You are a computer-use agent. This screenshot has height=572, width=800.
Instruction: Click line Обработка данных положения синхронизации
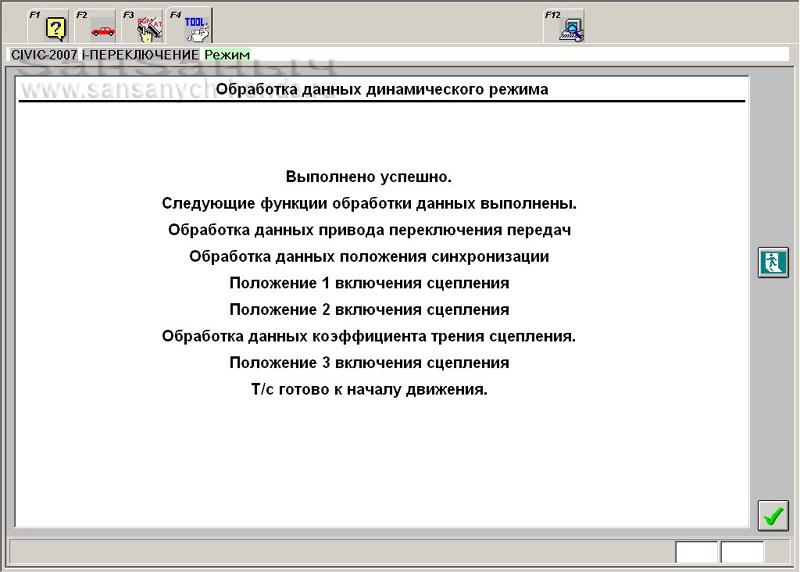pos(369,256)
